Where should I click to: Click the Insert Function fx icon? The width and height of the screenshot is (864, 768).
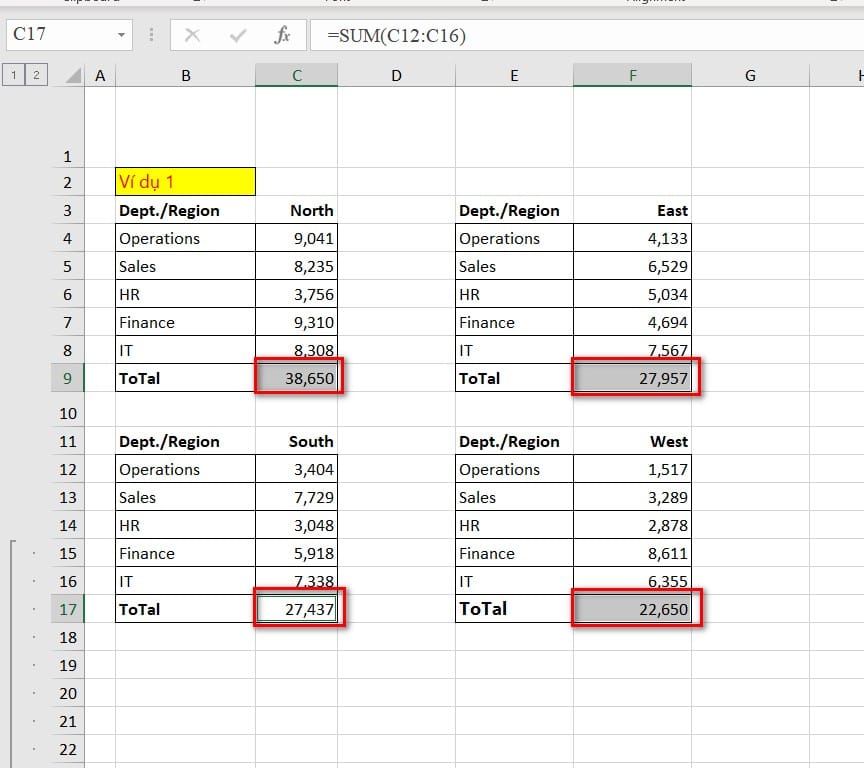click(282, 35)
